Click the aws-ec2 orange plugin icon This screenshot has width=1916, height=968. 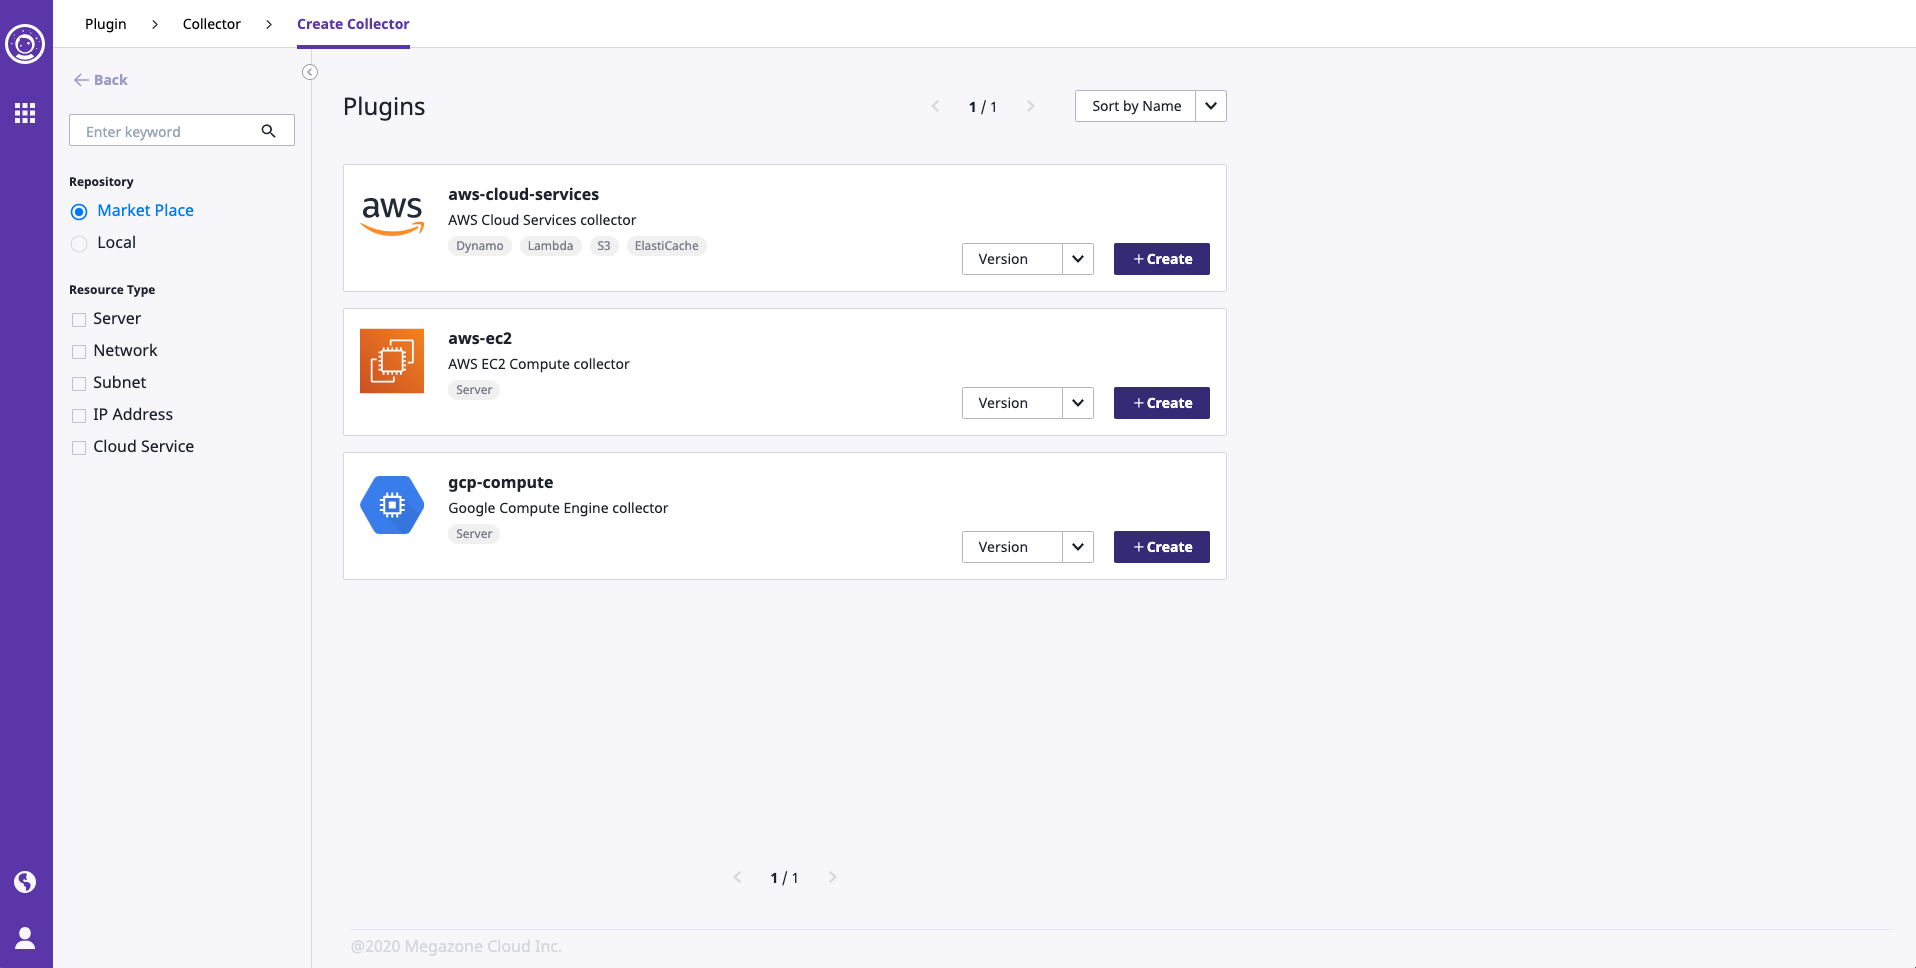click(x=392, y=361)
